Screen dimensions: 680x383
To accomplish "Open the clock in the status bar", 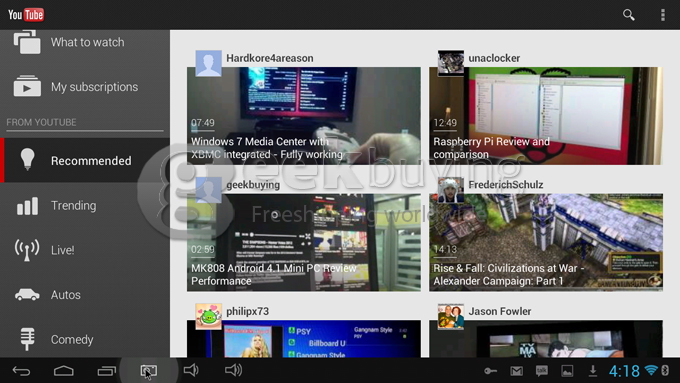I will (x=624, y=371).
